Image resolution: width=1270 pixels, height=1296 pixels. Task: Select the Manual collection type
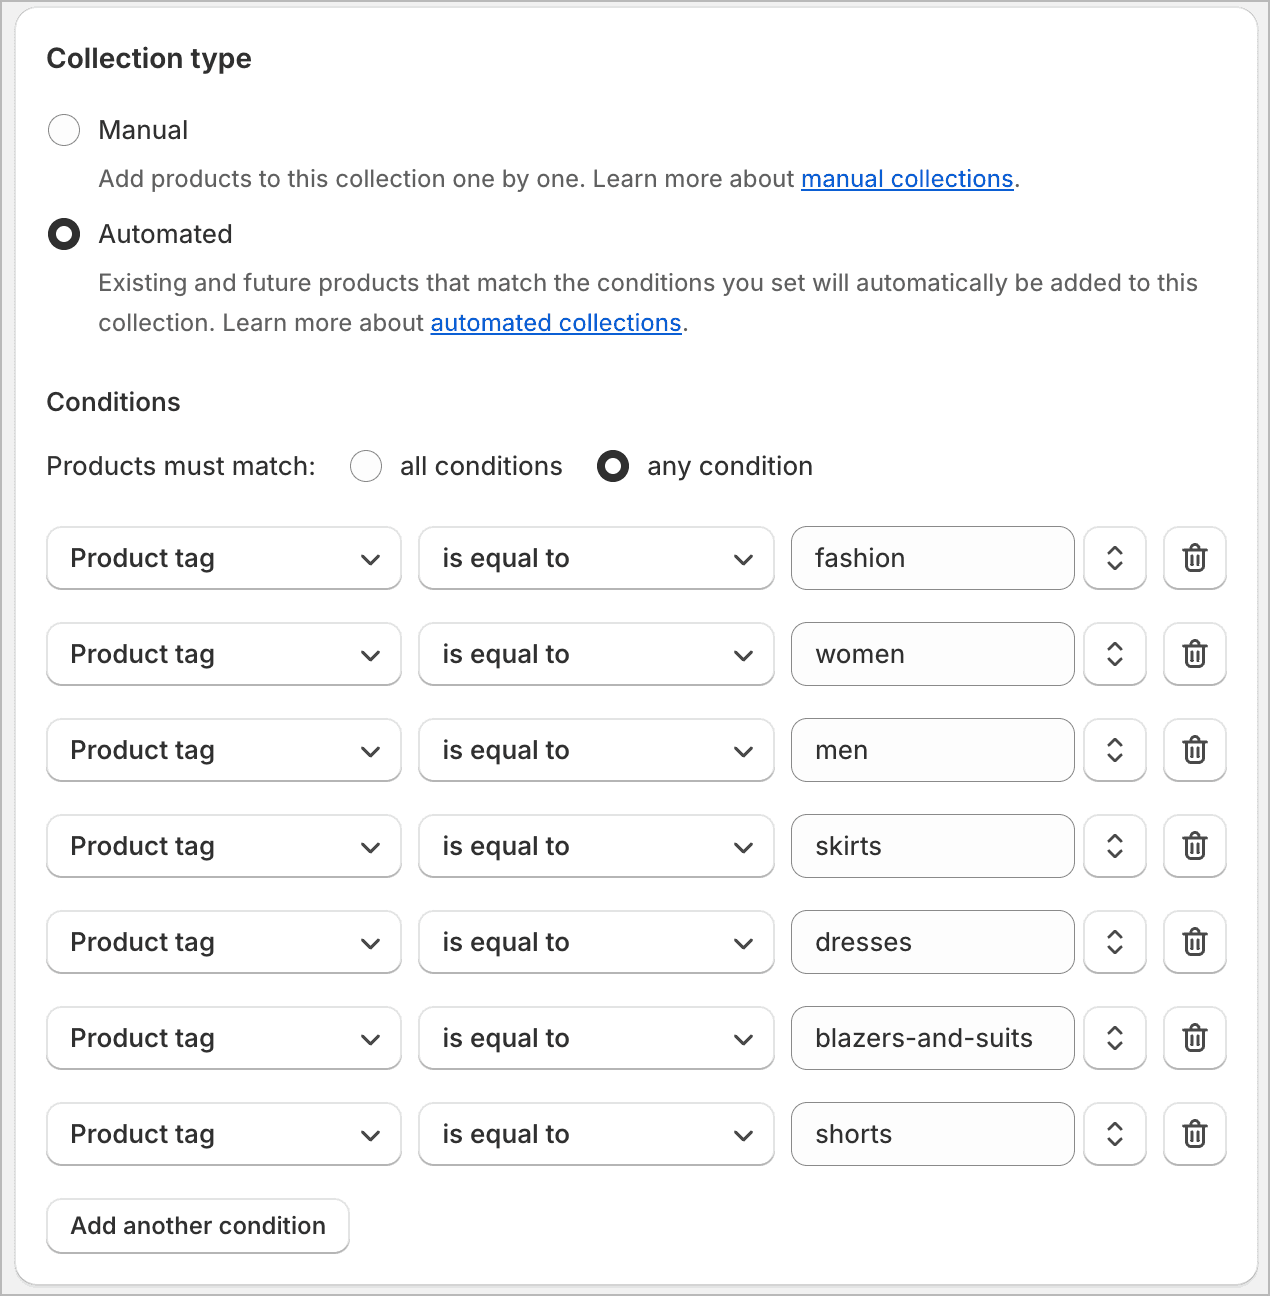(x=64, y=130)
